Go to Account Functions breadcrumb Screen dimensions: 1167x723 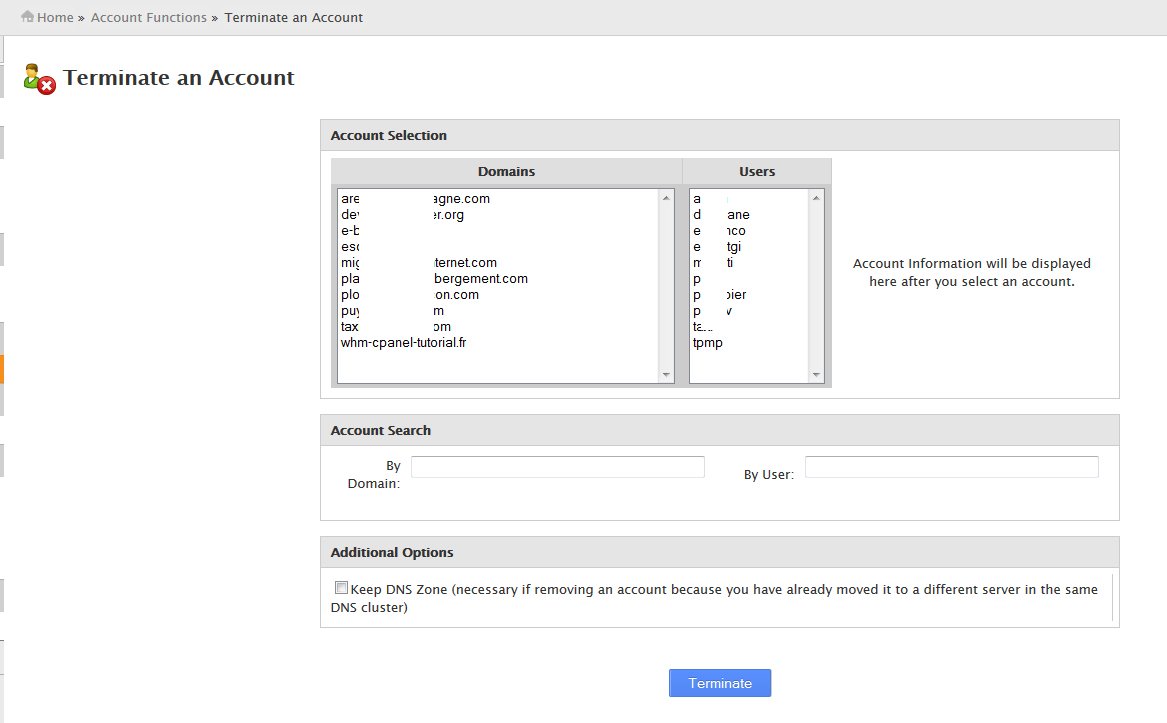pos(149,17)
